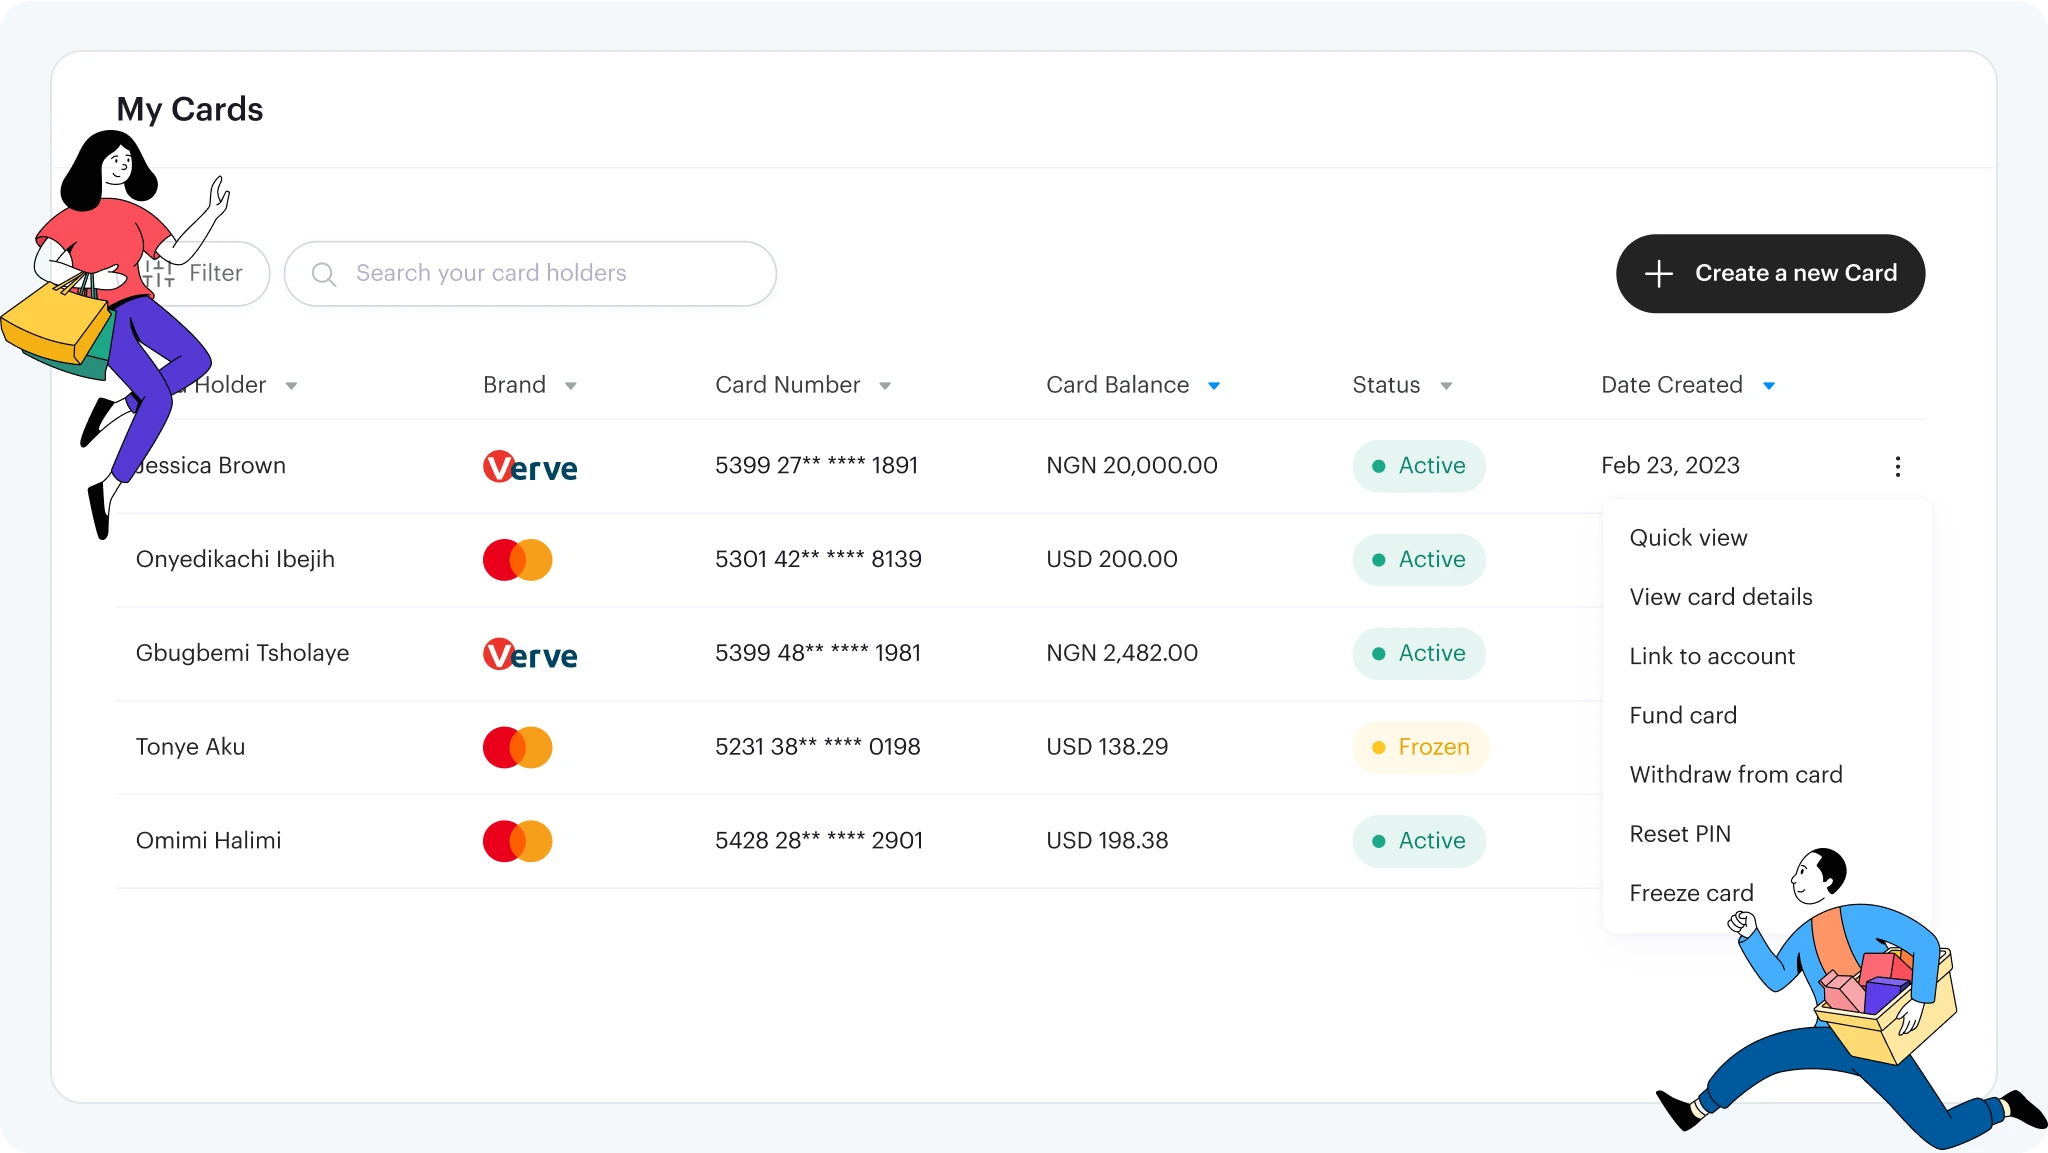Screen dimensions: 2048x1153
Task: Choose View card details option
Action: [1720, 597]
